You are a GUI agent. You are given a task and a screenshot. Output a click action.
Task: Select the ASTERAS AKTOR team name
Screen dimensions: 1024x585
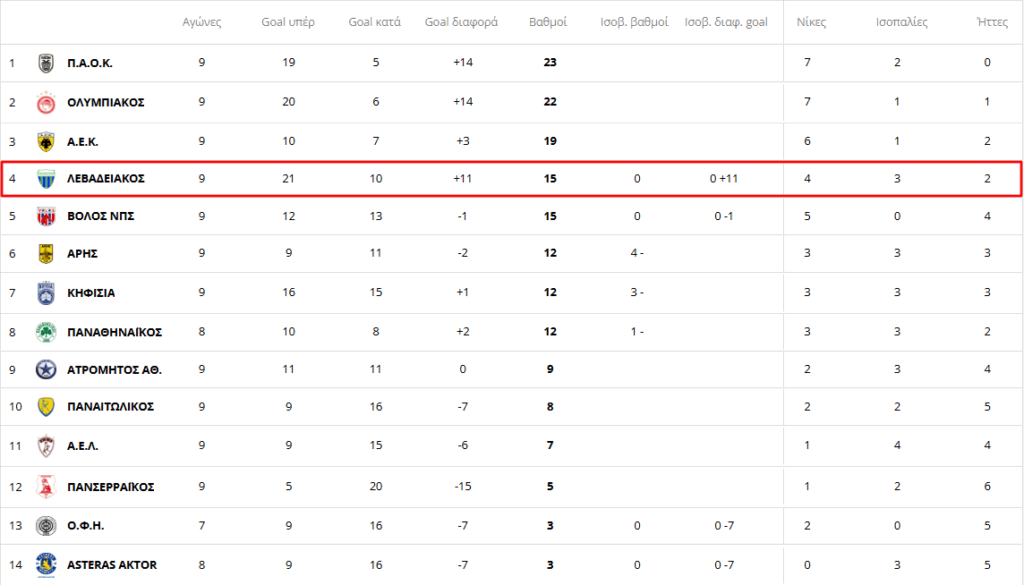pos(112,565)
